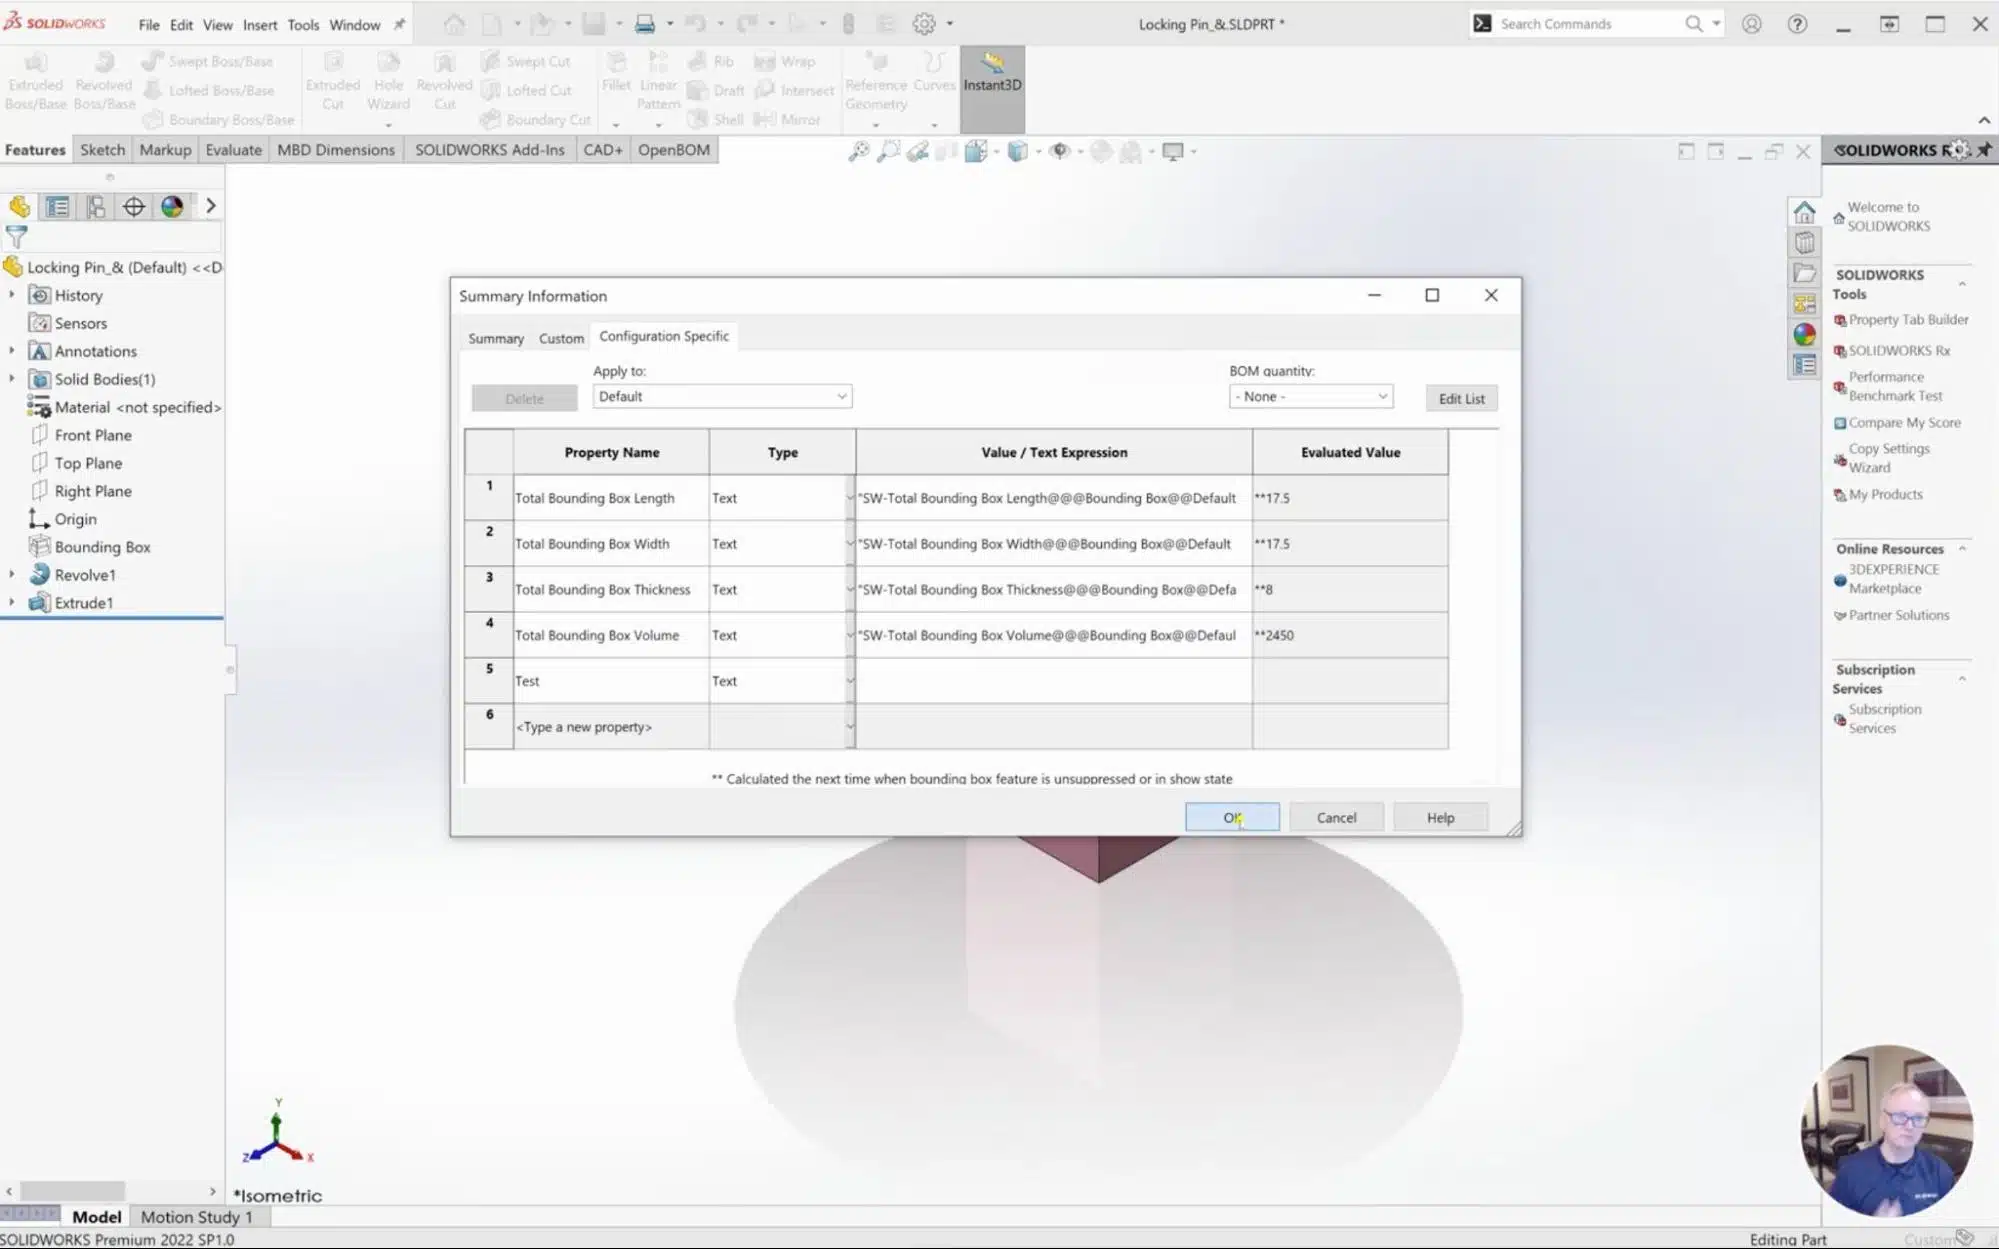The height and width of the screenshot is (1249, 1999).
Task: Open the BOM quantity dropdown
Action: [1310, 396]
